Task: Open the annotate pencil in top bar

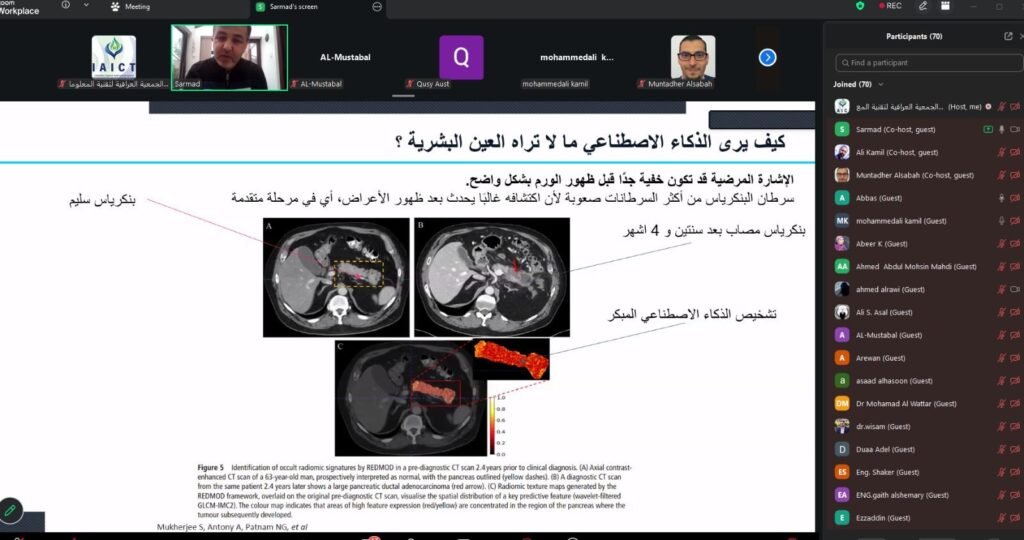Action: pyautogui.click(x=923, y=6)
